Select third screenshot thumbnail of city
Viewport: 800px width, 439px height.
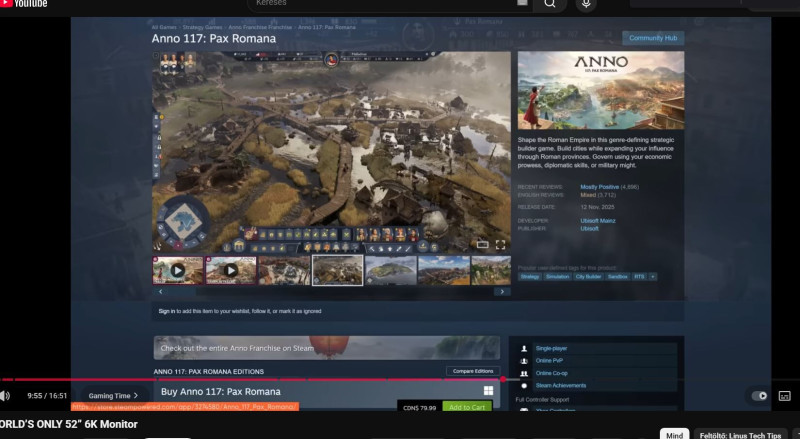pyautogui.click(x=284, y=270)
